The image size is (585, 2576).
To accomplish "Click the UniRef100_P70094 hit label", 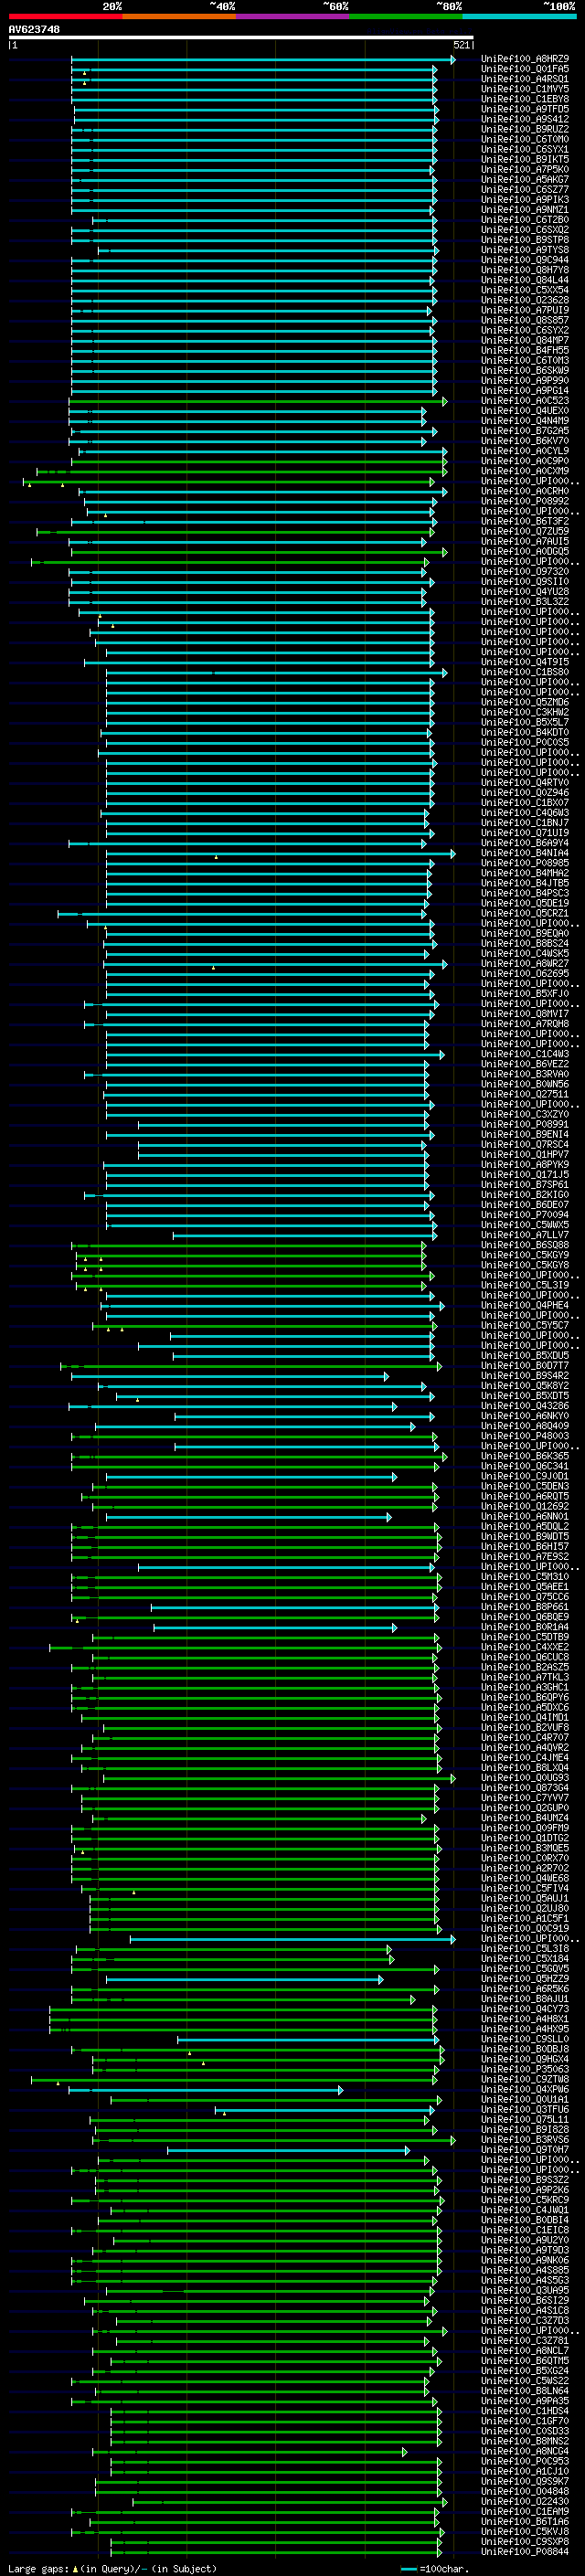I will tap(525, 1215).
